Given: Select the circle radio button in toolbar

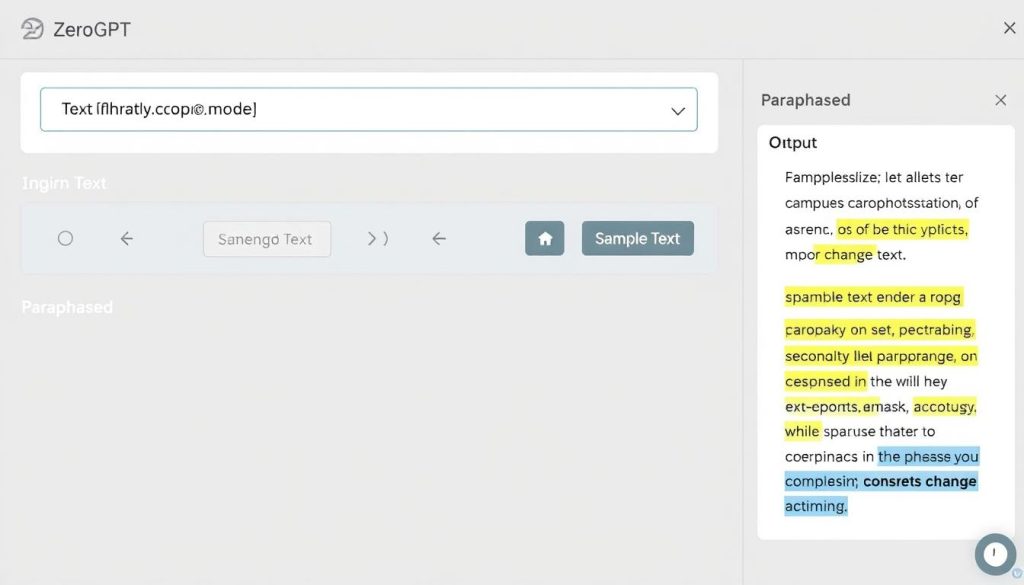Looking at the screenshot, I should click(x=65, y=239).
